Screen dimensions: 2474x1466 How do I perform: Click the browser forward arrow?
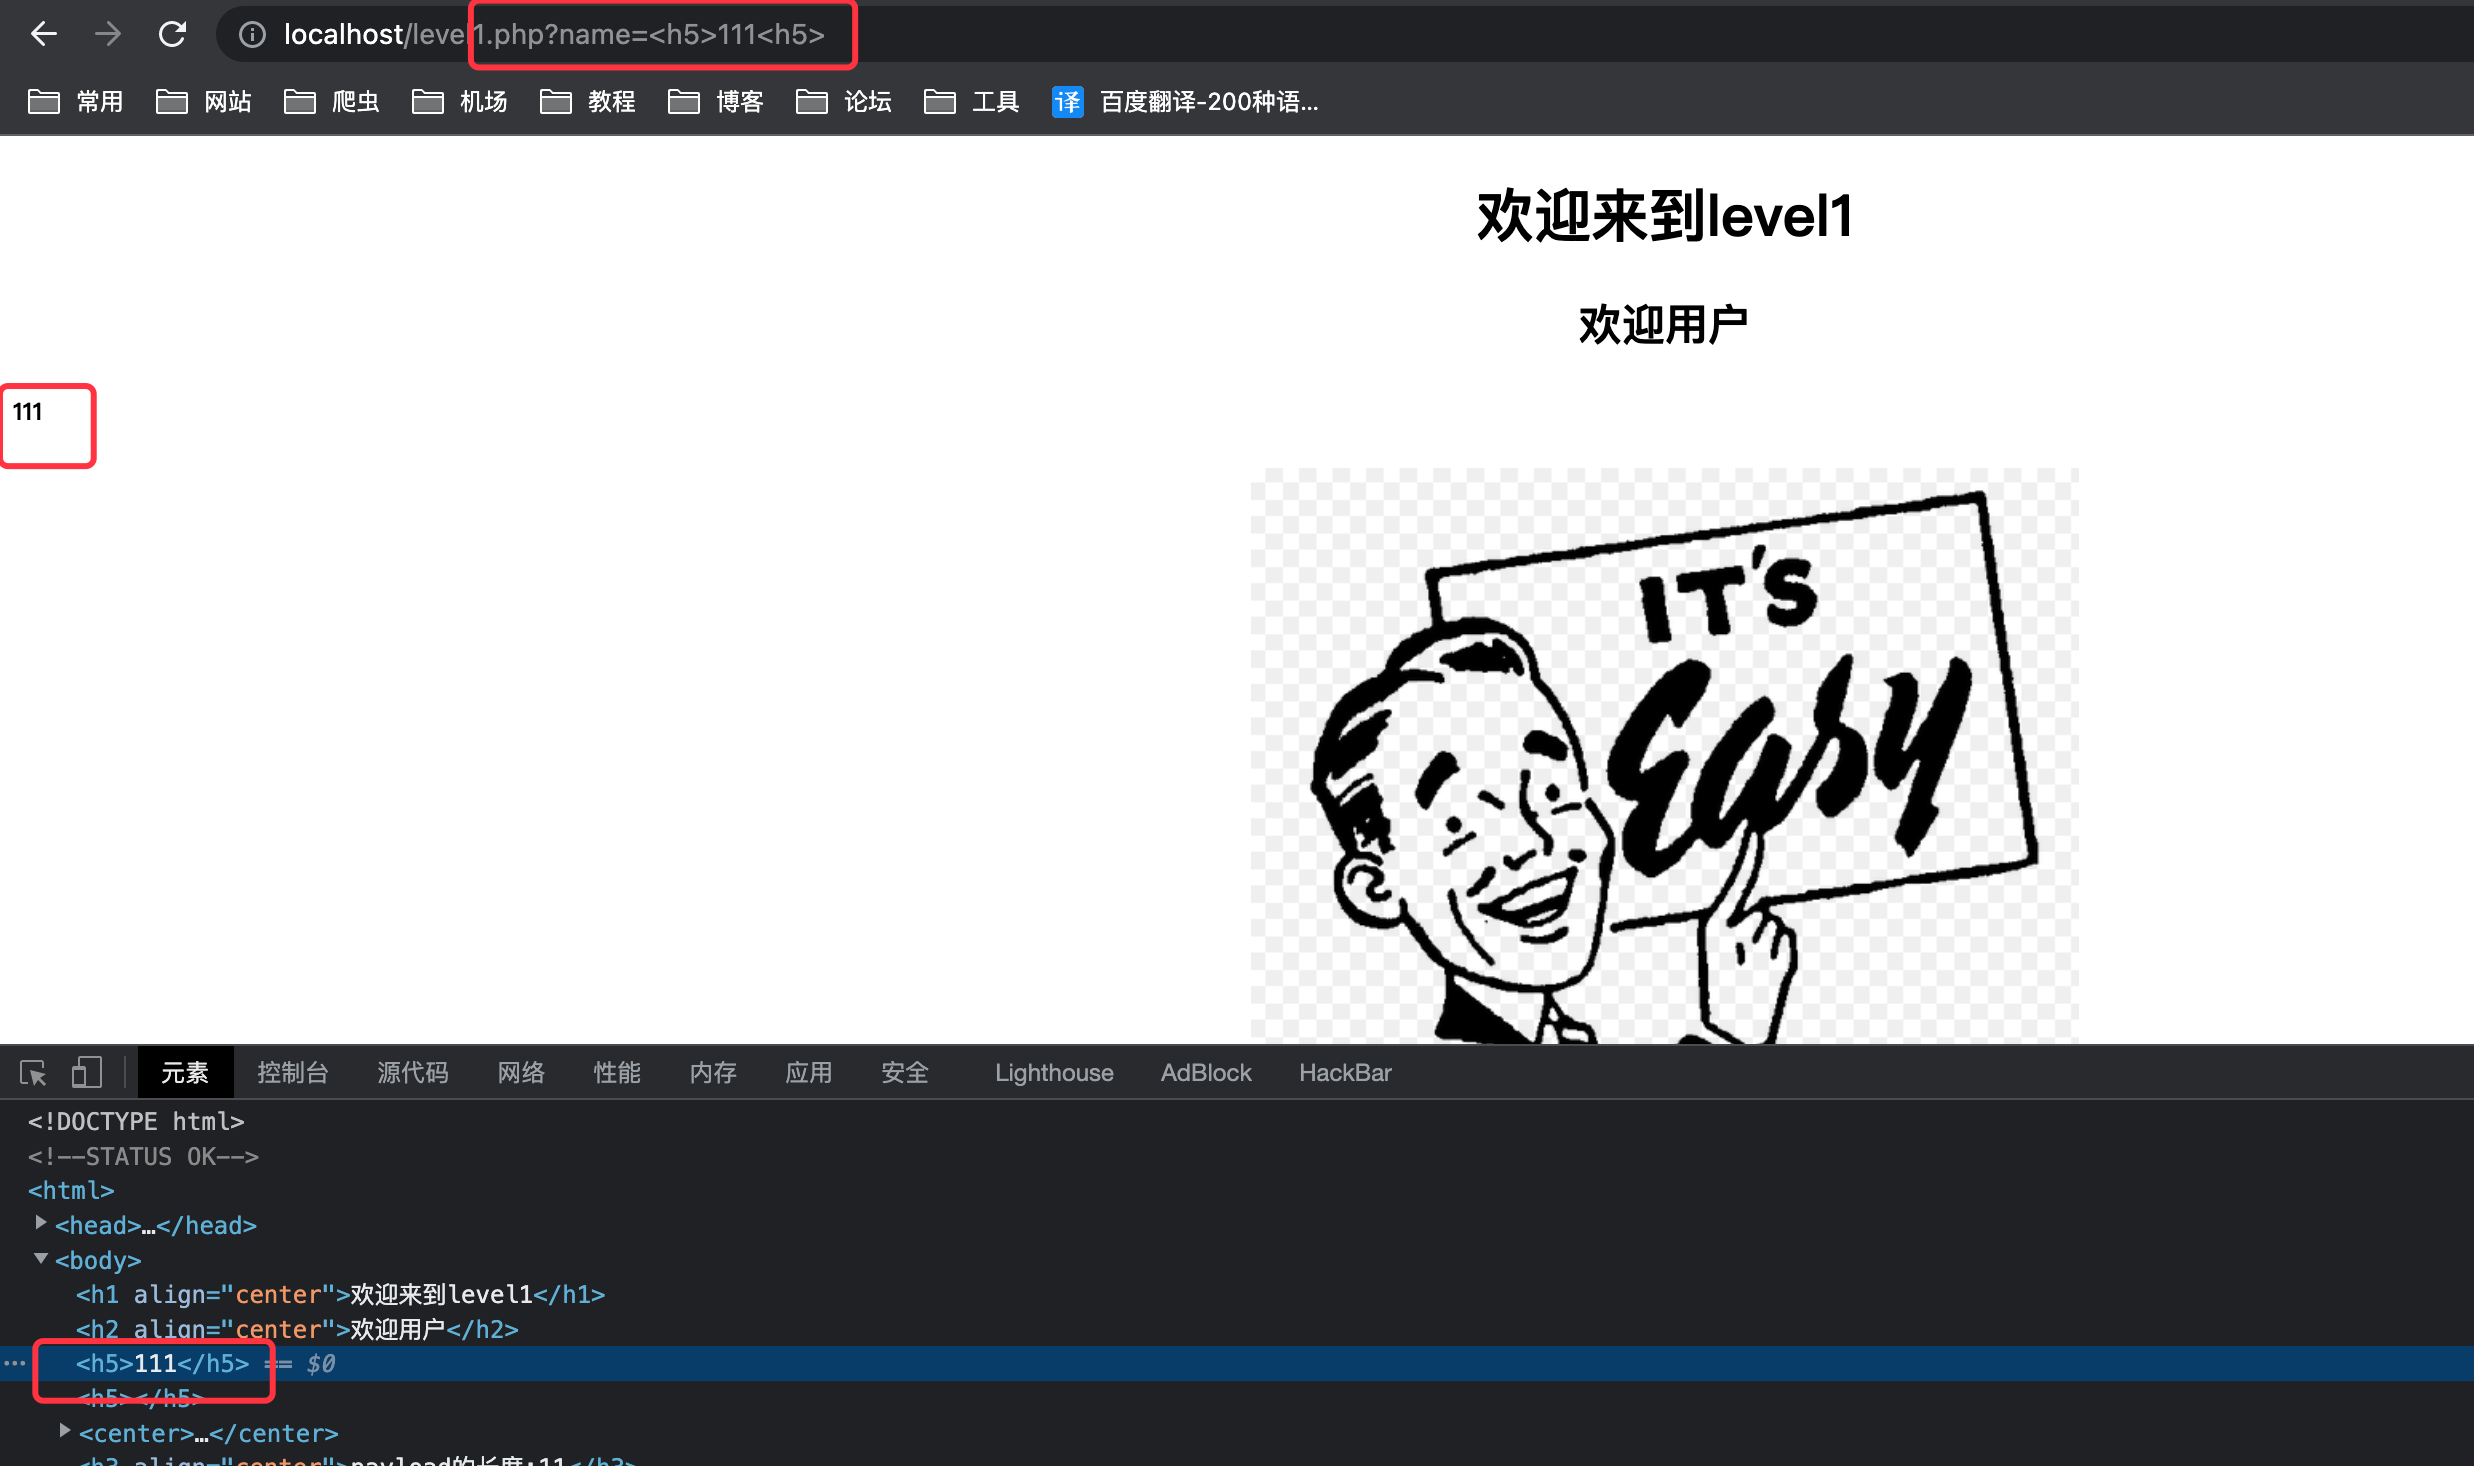pos(107,34)
